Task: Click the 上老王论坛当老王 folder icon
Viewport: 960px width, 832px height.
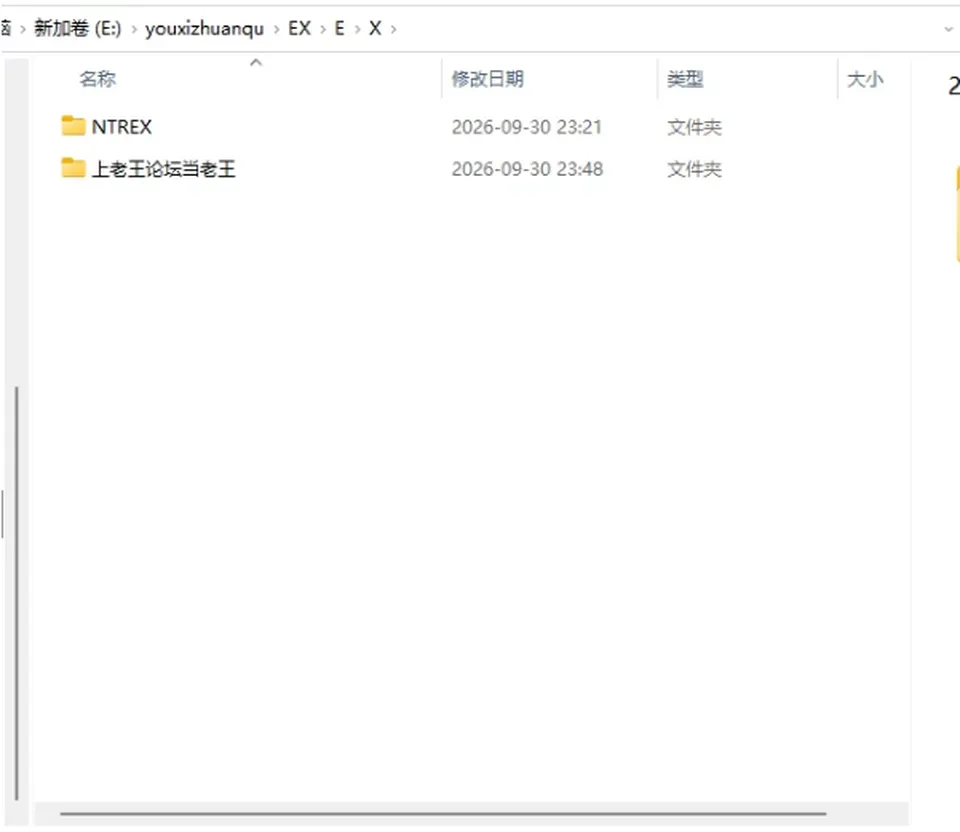Action: [x=73, y=168]
